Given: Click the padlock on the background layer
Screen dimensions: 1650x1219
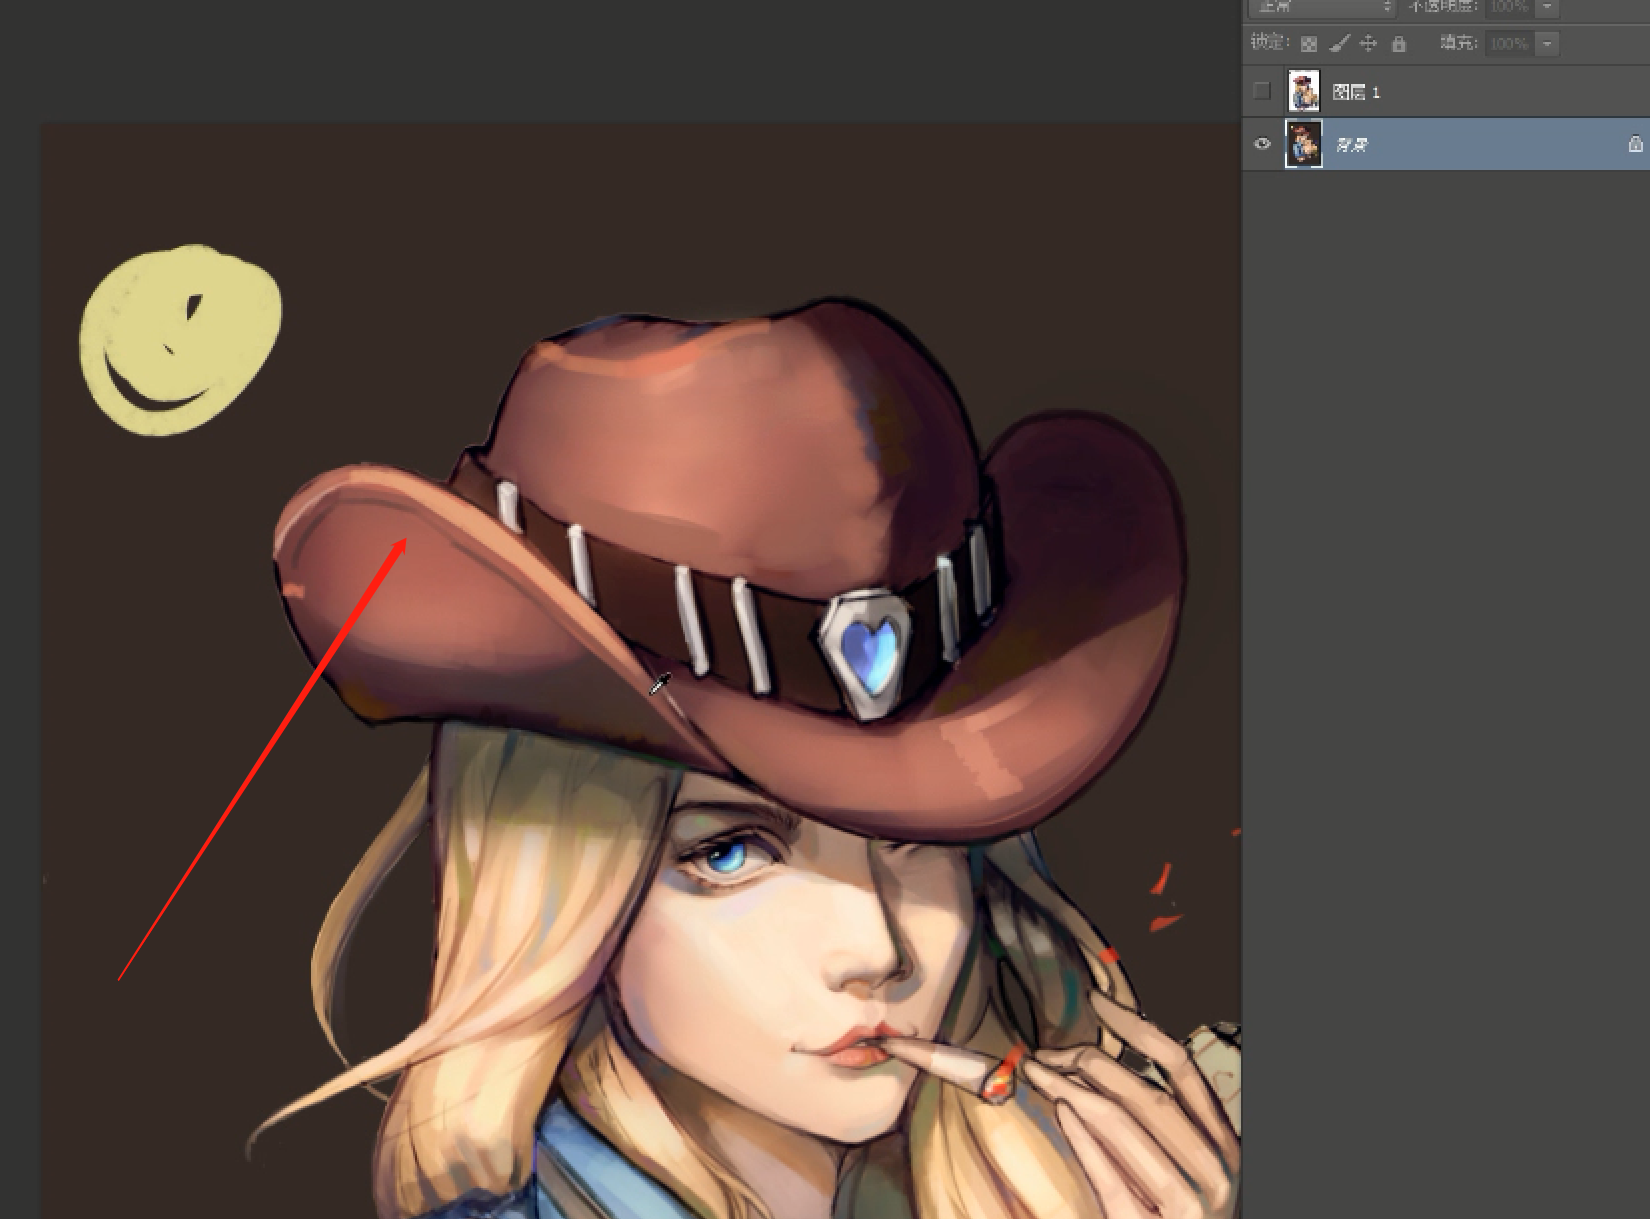Looking at the screenshot, I should [x=1635, y=144].
